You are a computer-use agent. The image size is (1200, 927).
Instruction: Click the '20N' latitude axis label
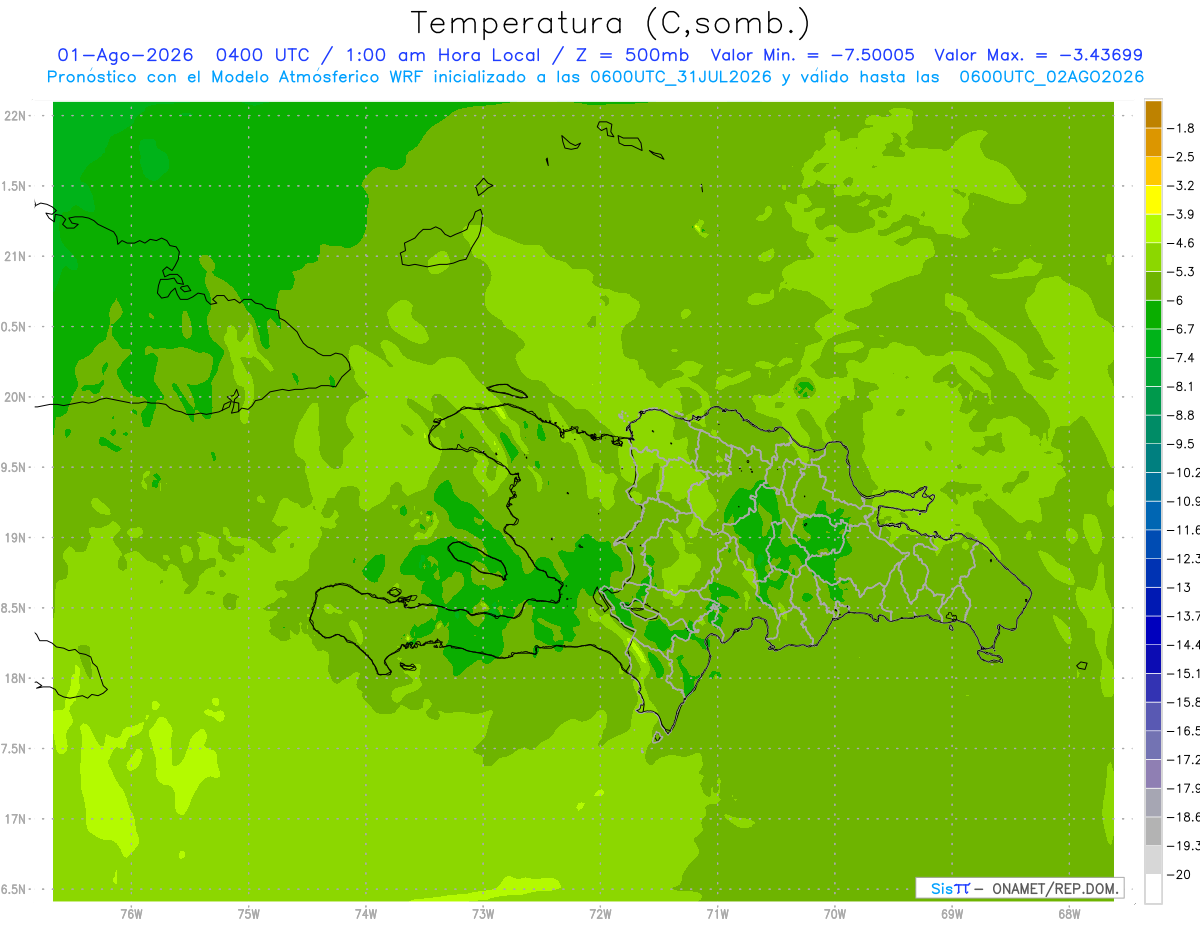coord(17,397)
